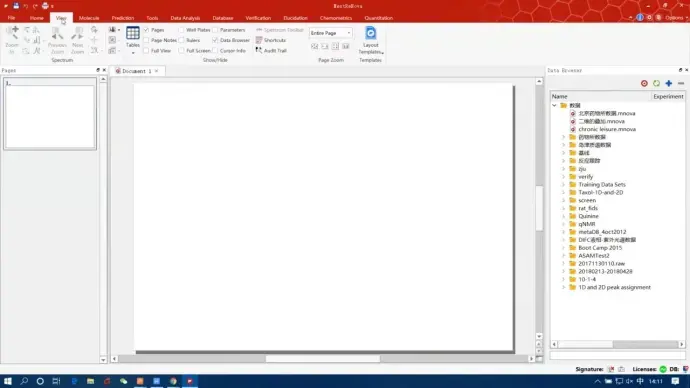
Task: Switch to the Home ribbon tab
Action: [37, 18]
